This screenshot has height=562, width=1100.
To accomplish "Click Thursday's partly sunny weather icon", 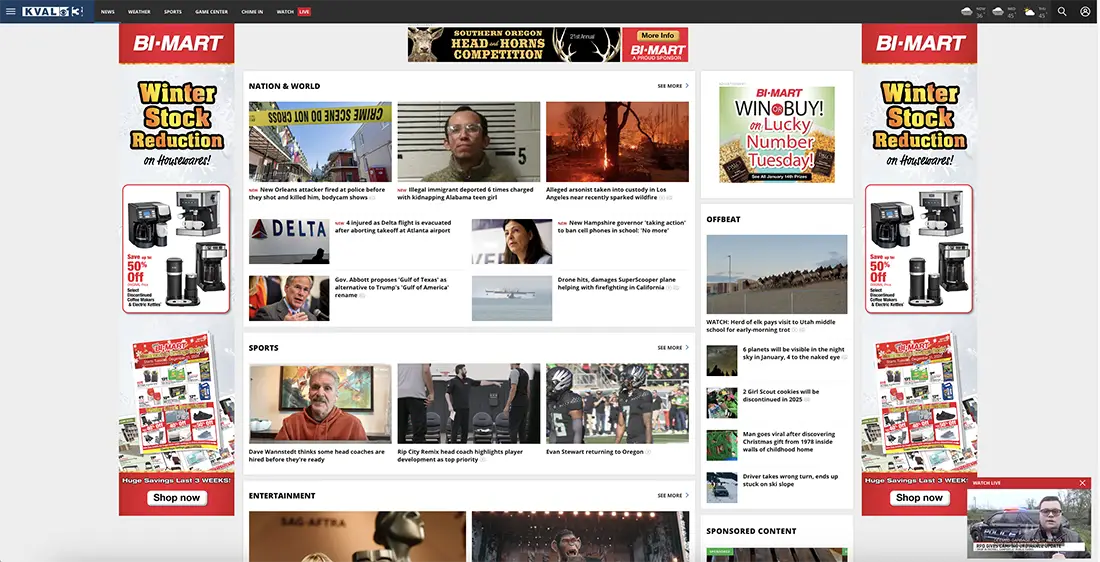I will (x=1029, y=11).
